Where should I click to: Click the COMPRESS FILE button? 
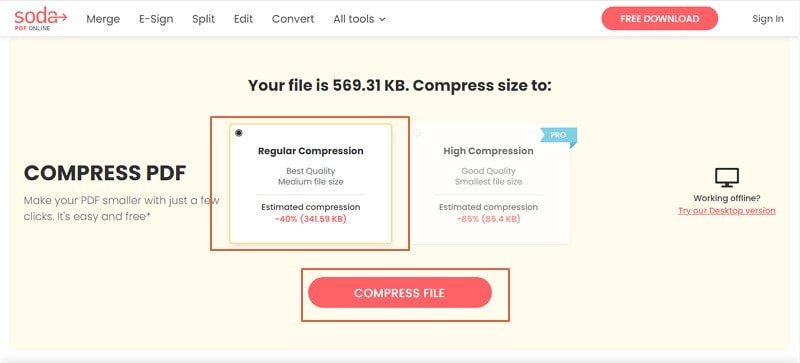tap(399, 293)
